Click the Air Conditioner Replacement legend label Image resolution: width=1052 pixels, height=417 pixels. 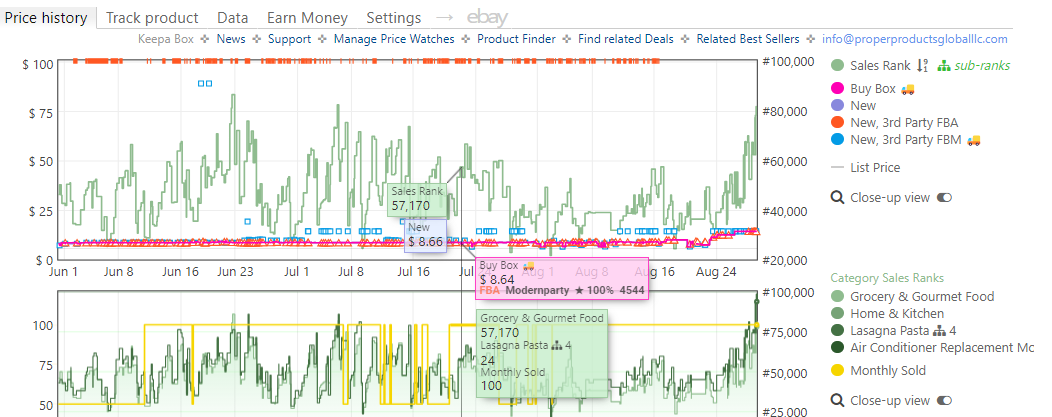941,347
